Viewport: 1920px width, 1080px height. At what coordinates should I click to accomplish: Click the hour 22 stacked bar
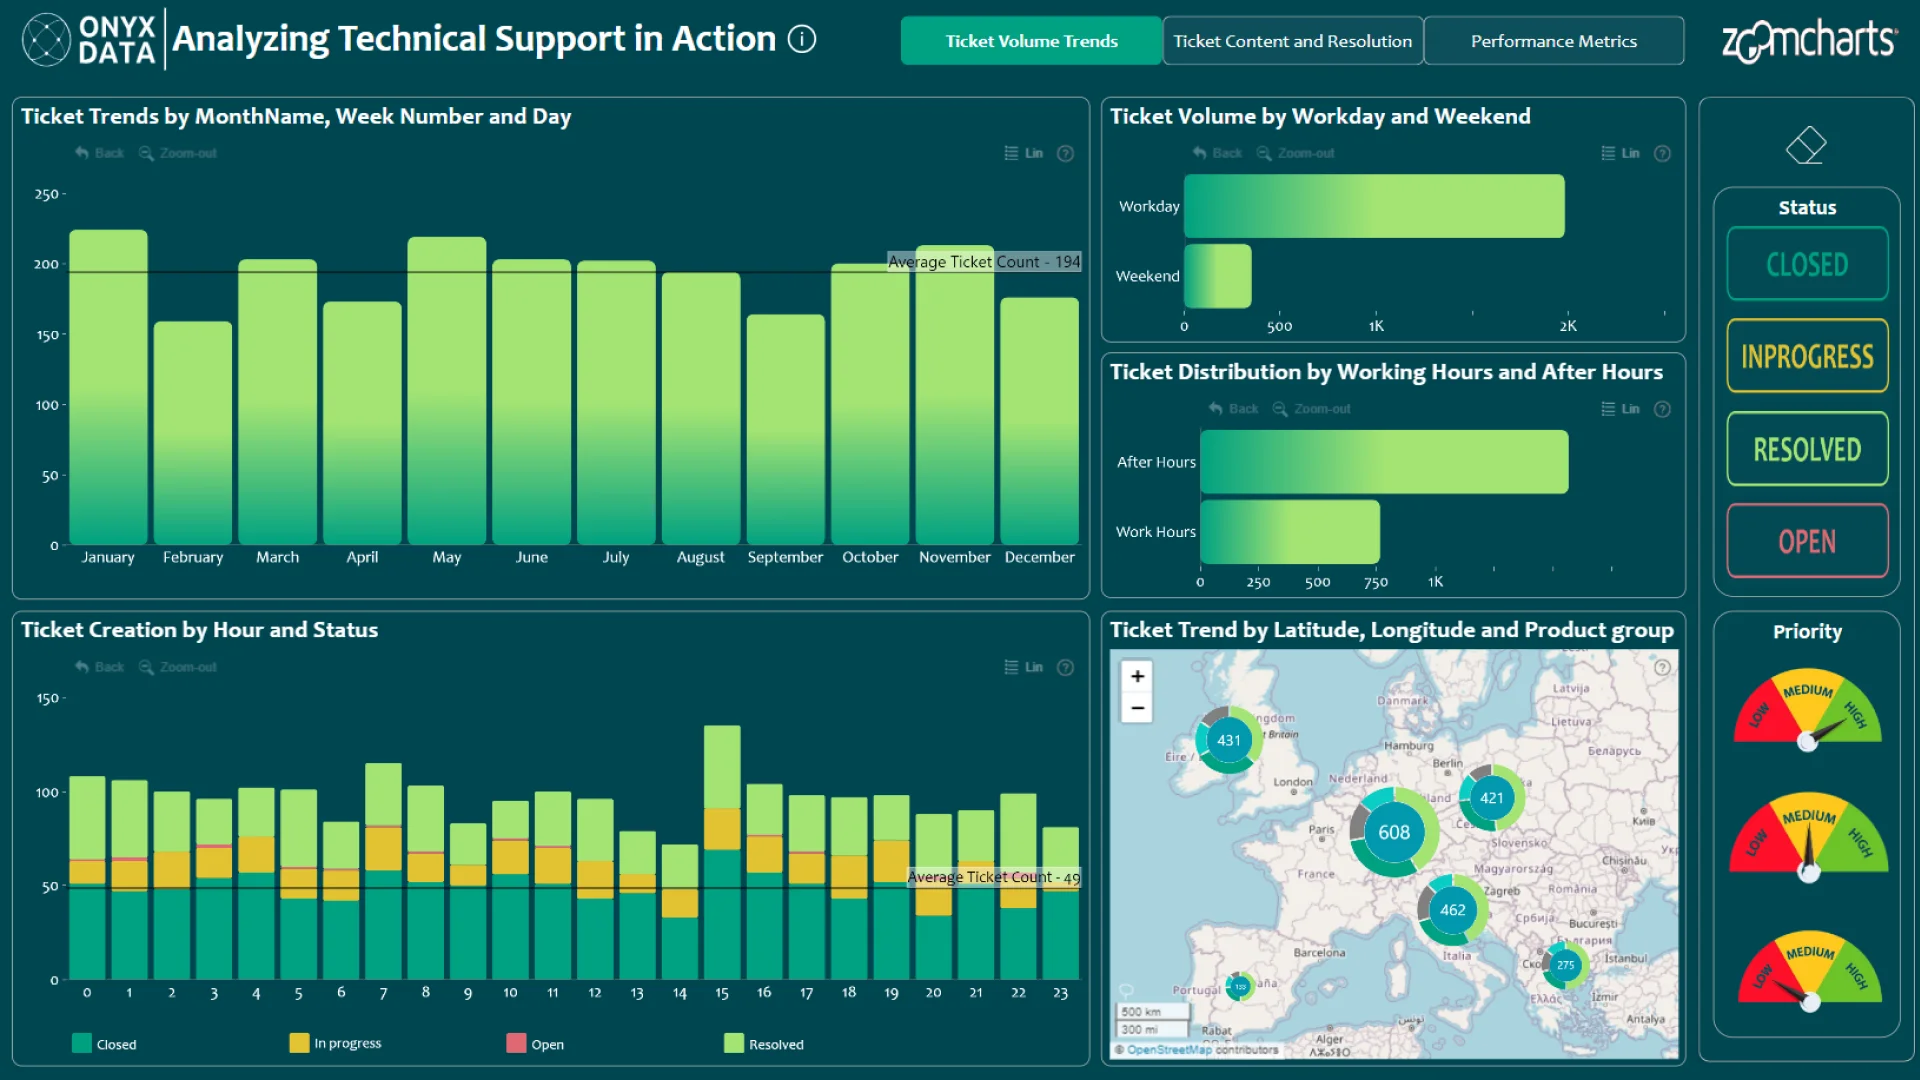pyautogui.click(x=1018, y=886)
